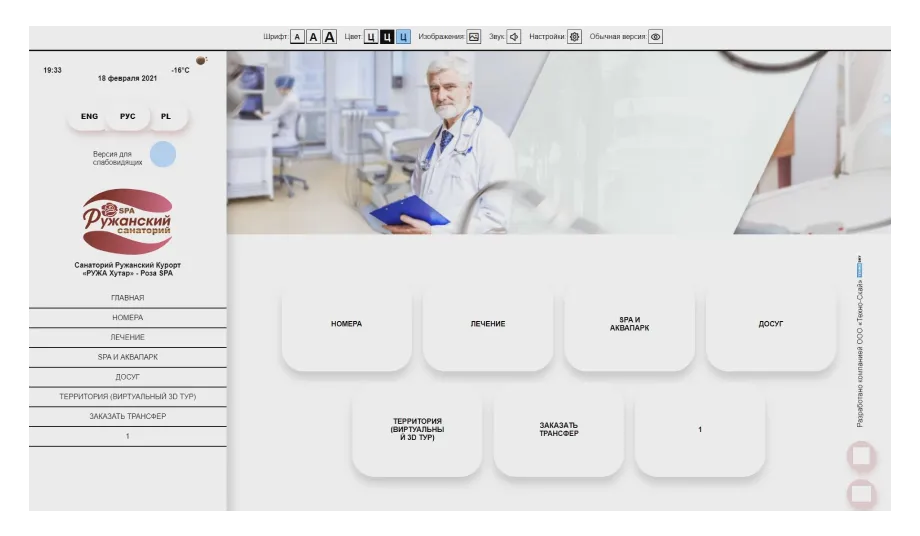Toggle the visually impaired version blue circle
The image size is (920, 536).
[x=163, y=154]
